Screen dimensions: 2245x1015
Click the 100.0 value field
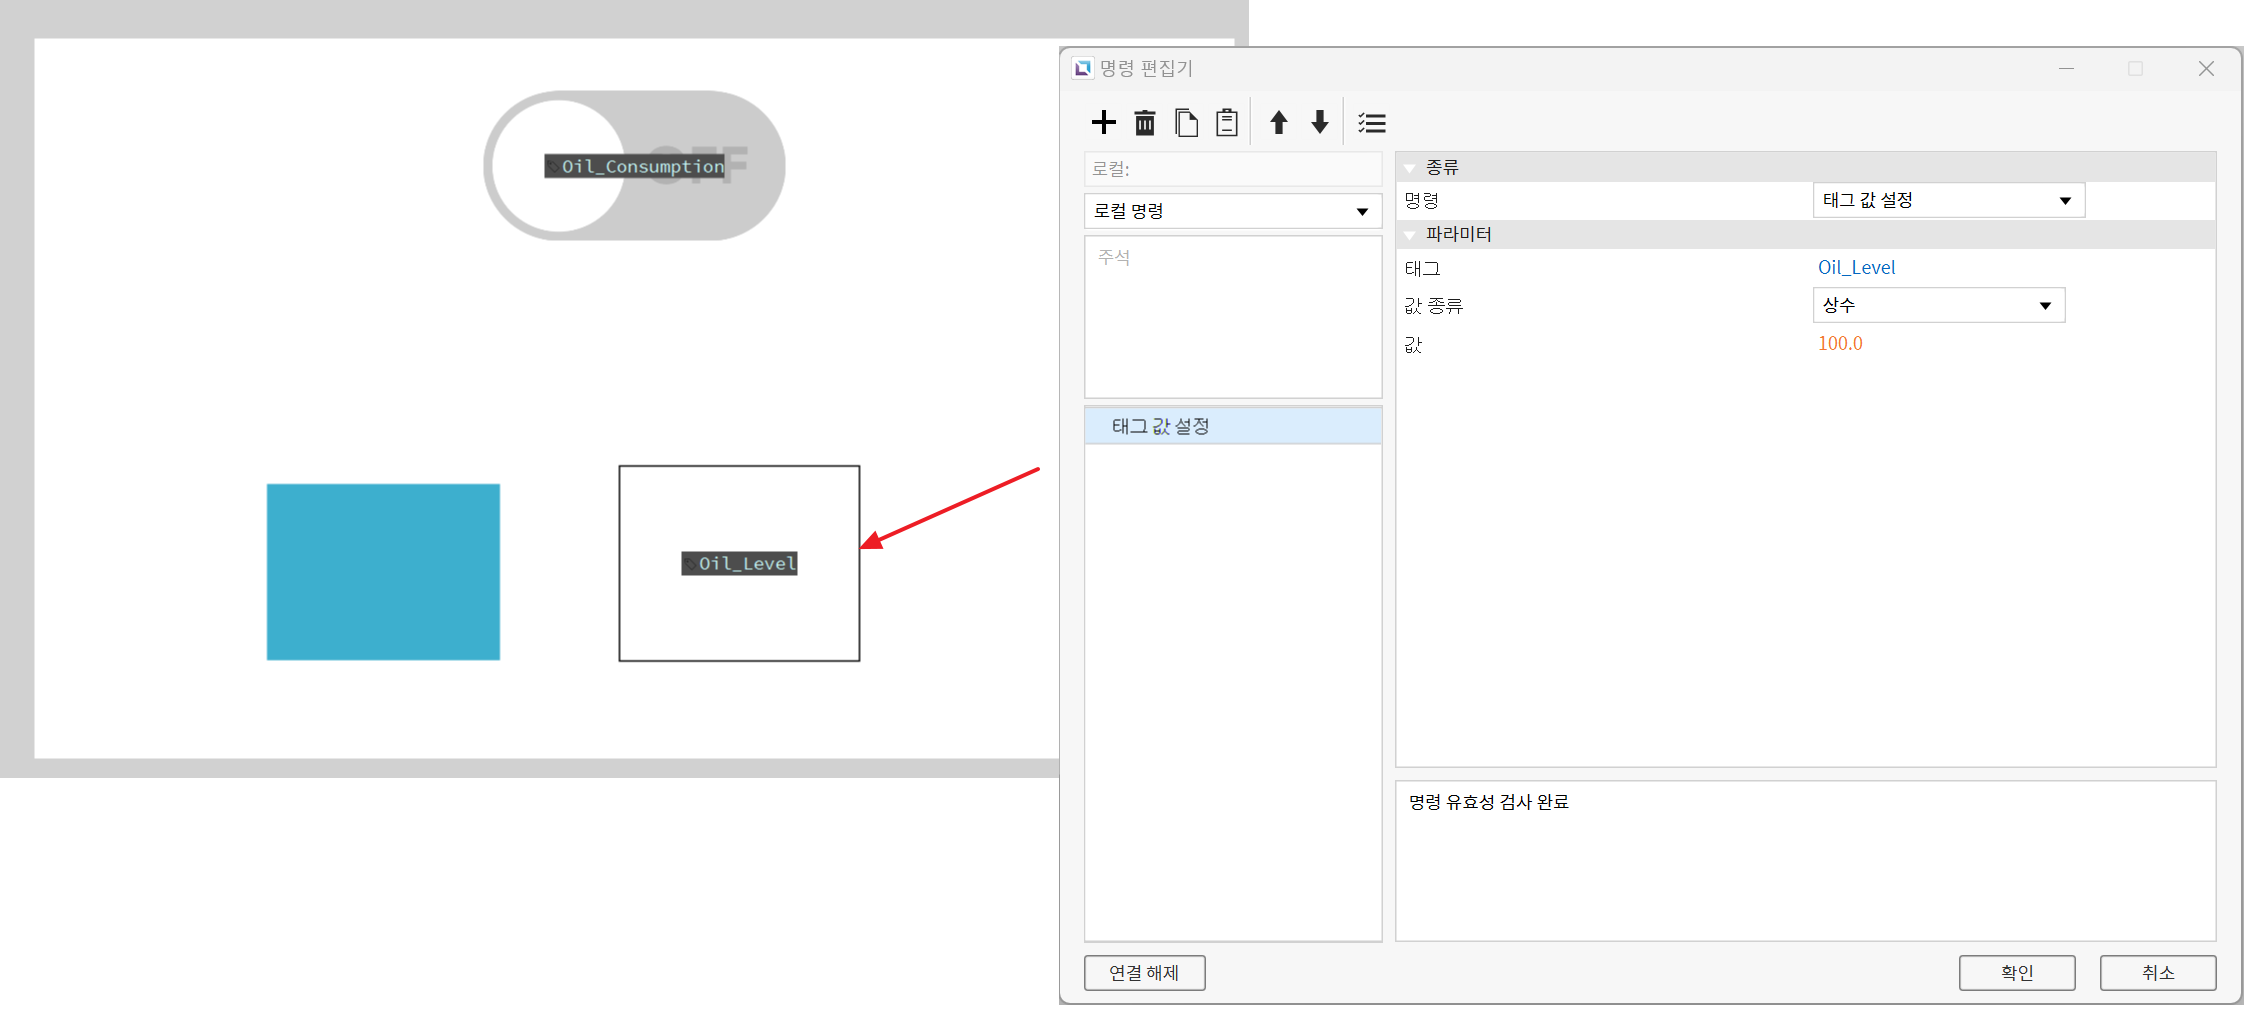pos(1840,343)
